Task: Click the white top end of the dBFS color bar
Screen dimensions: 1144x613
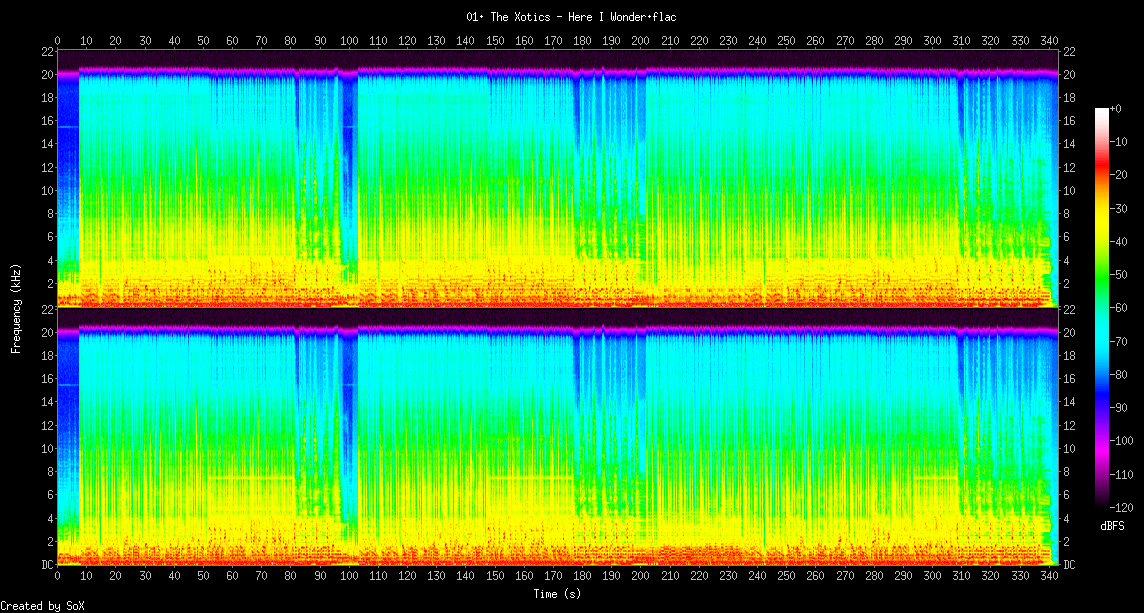Action: coord(1101,111)
